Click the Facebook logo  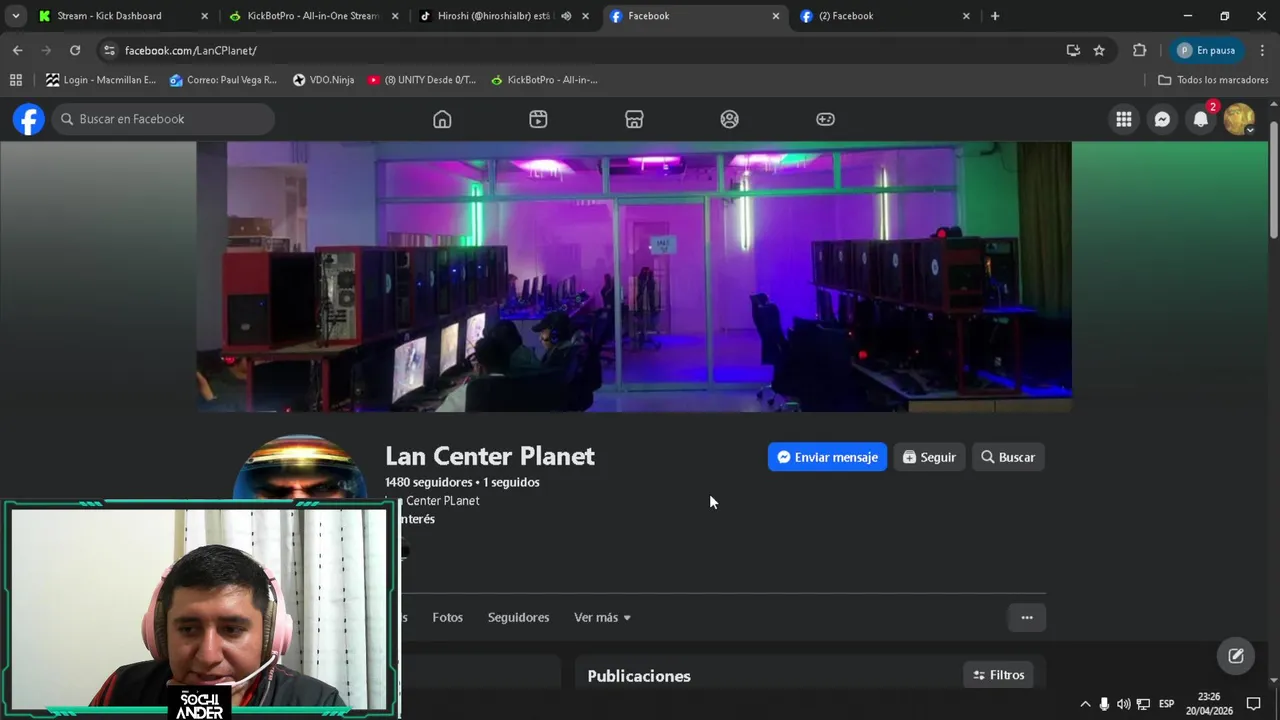[x=29, y=119]
